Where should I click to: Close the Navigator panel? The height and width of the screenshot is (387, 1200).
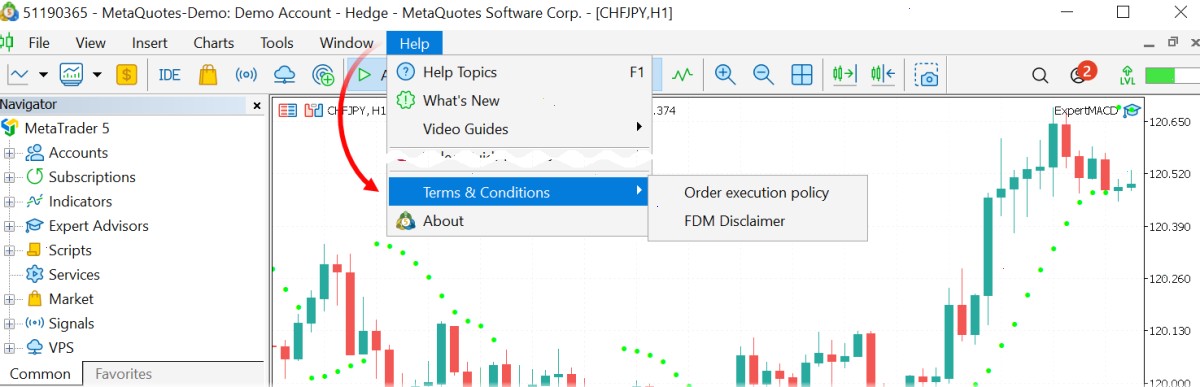click(x=257, y=105)
